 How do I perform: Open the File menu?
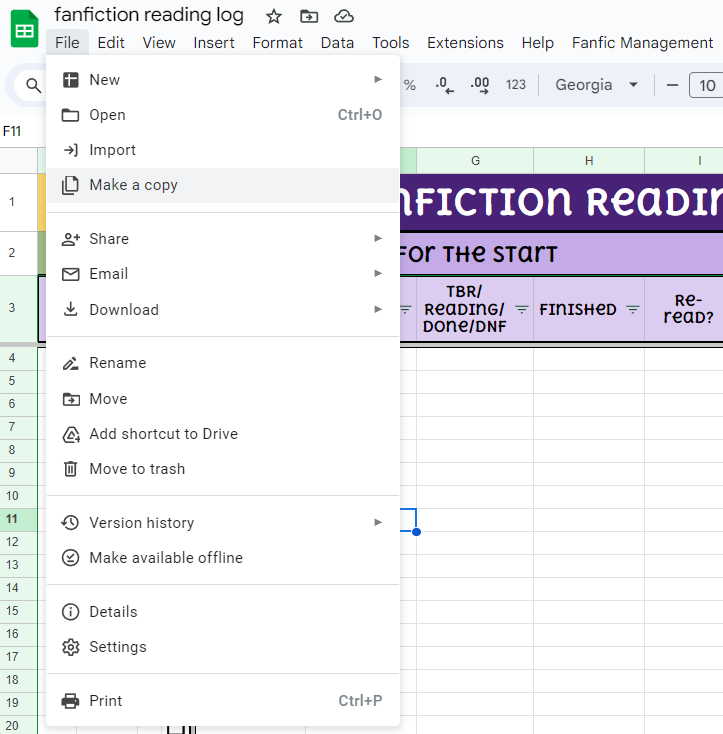pos(67,43)
